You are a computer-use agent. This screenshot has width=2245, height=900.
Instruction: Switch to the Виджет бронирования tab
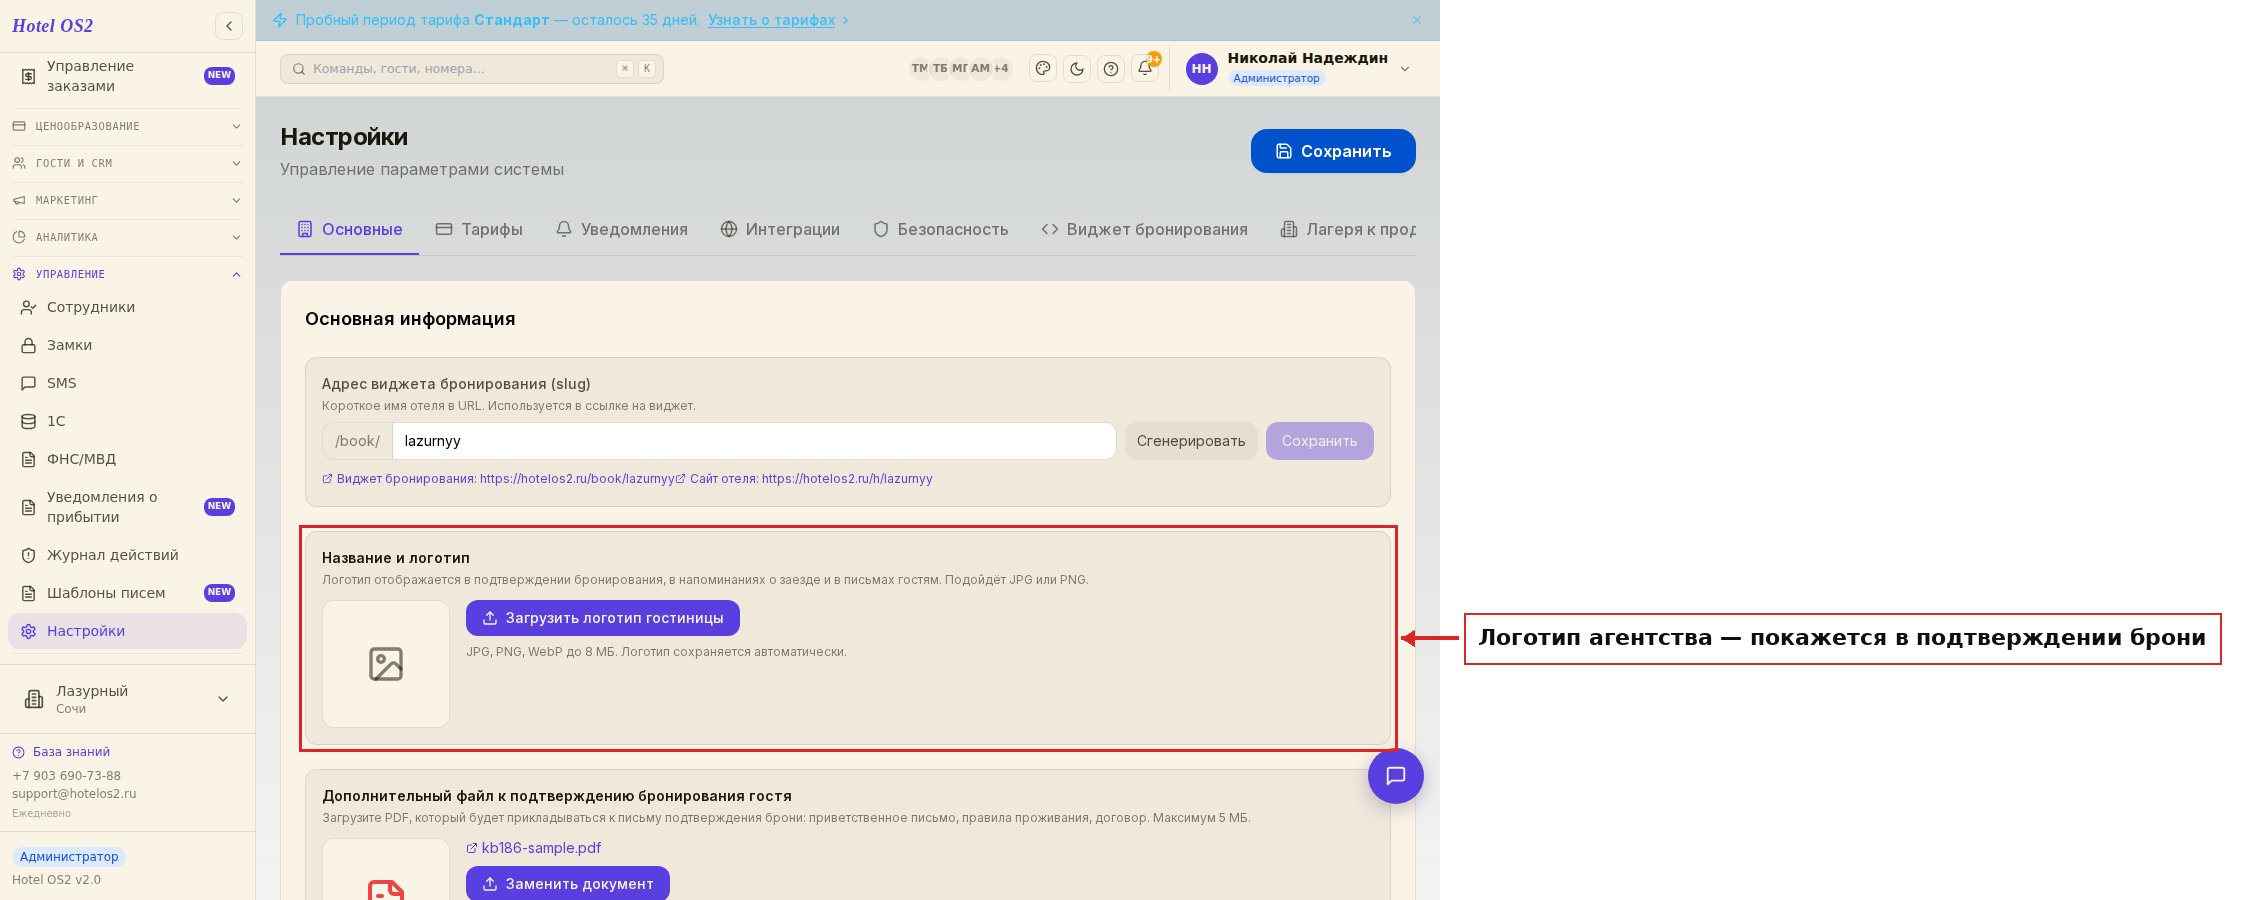click(x=1145, y=229)
